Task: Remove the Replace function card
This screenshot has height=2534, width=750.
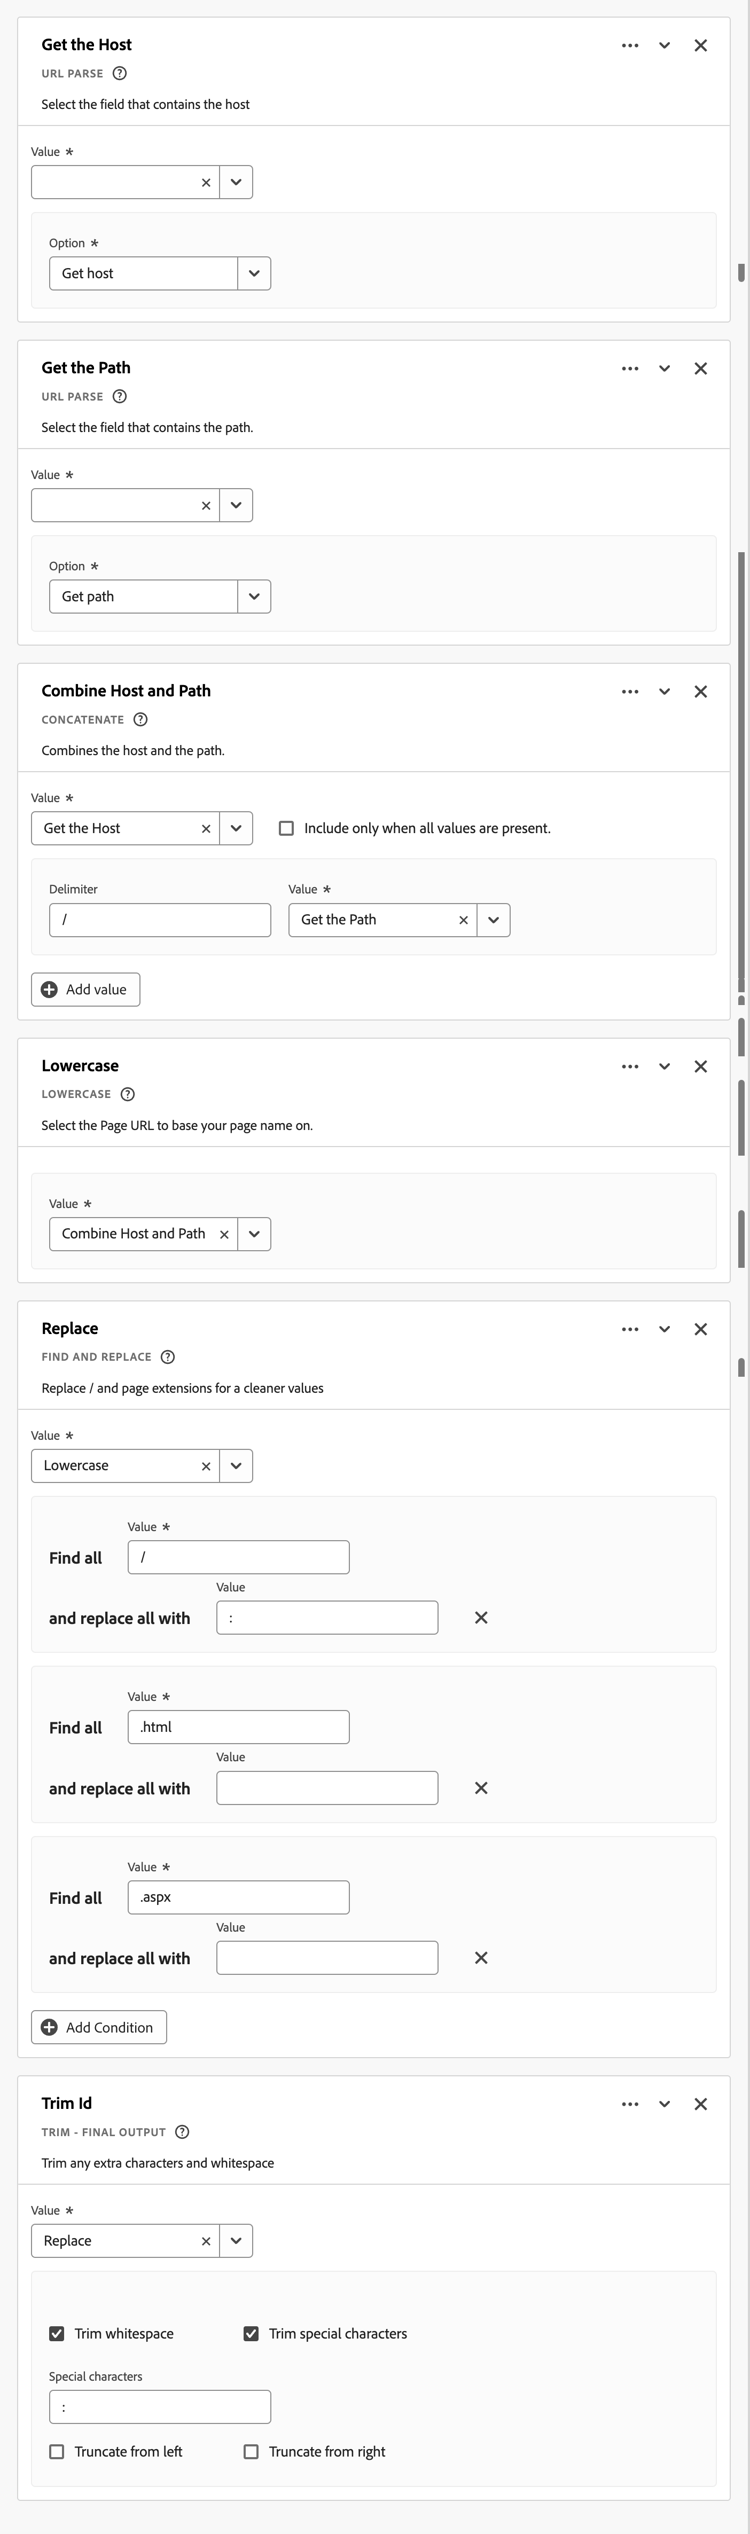Action: pos(701,1329)
